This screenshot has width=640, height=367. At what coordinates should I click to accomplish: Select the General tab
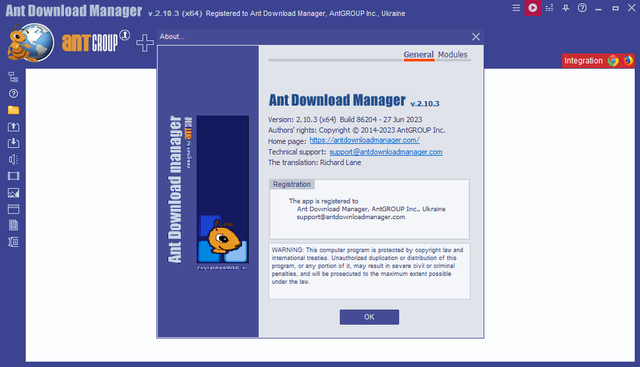[418, 55]
